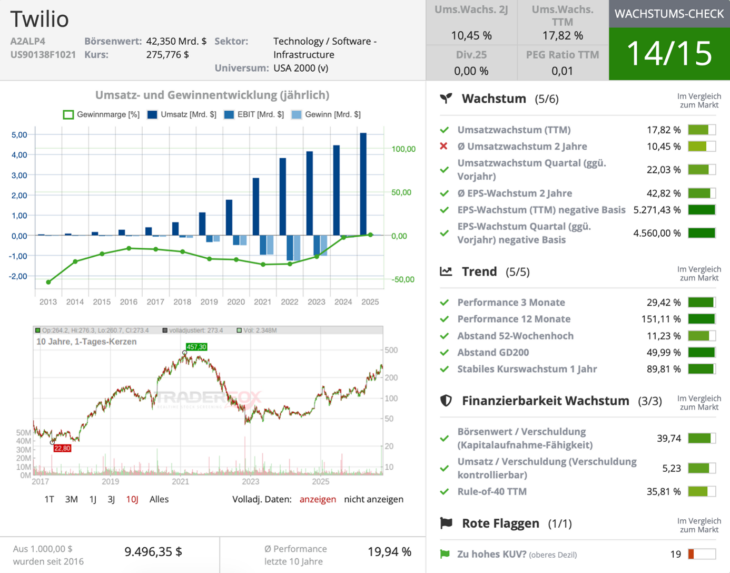Switch price chart to 1T range
Image resolution: width=730 pixels, height=573 pixels.
tap(49, 499)
